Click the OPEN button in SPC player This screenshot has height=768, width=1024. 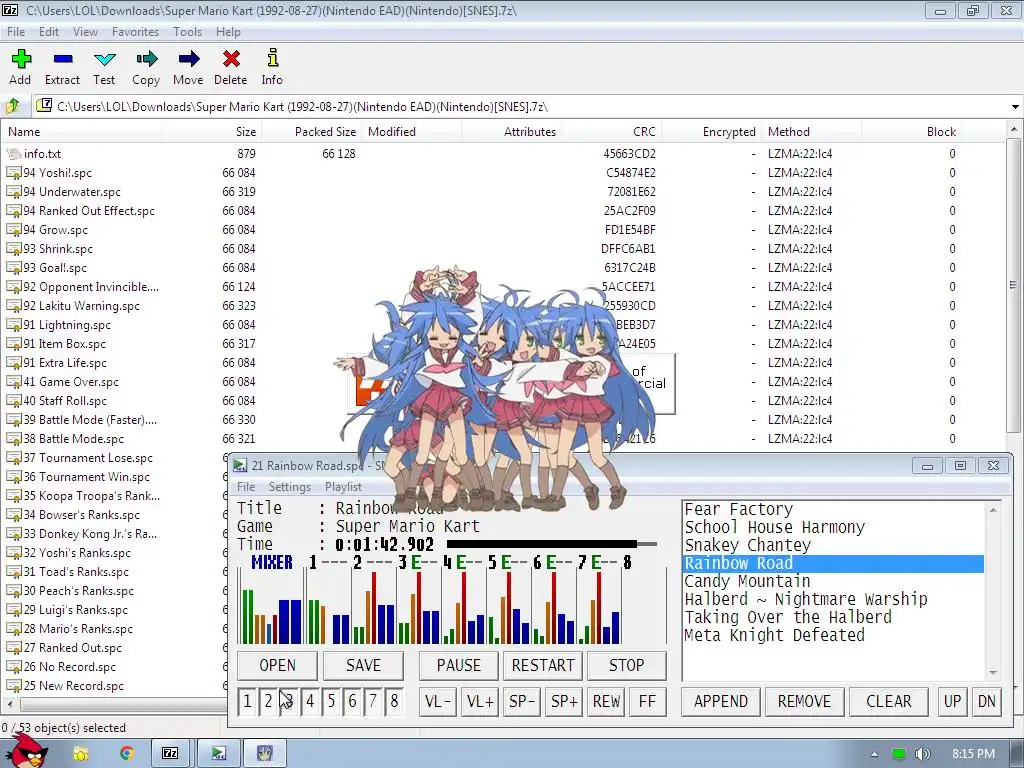(x=278, y=665)
